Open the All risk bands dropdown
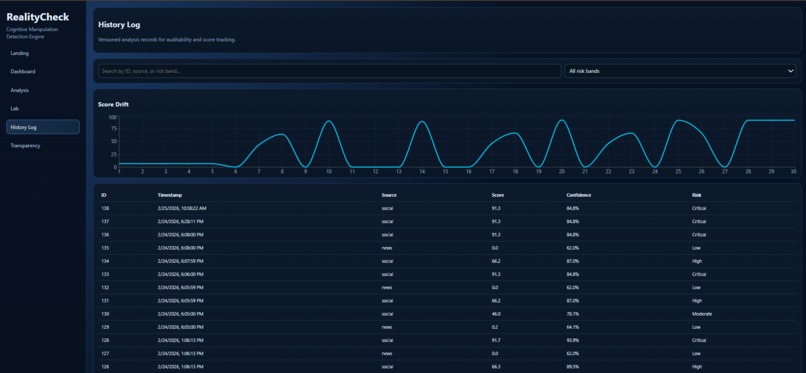The width and height of the screenshot is (806, 373). [680, 71]
